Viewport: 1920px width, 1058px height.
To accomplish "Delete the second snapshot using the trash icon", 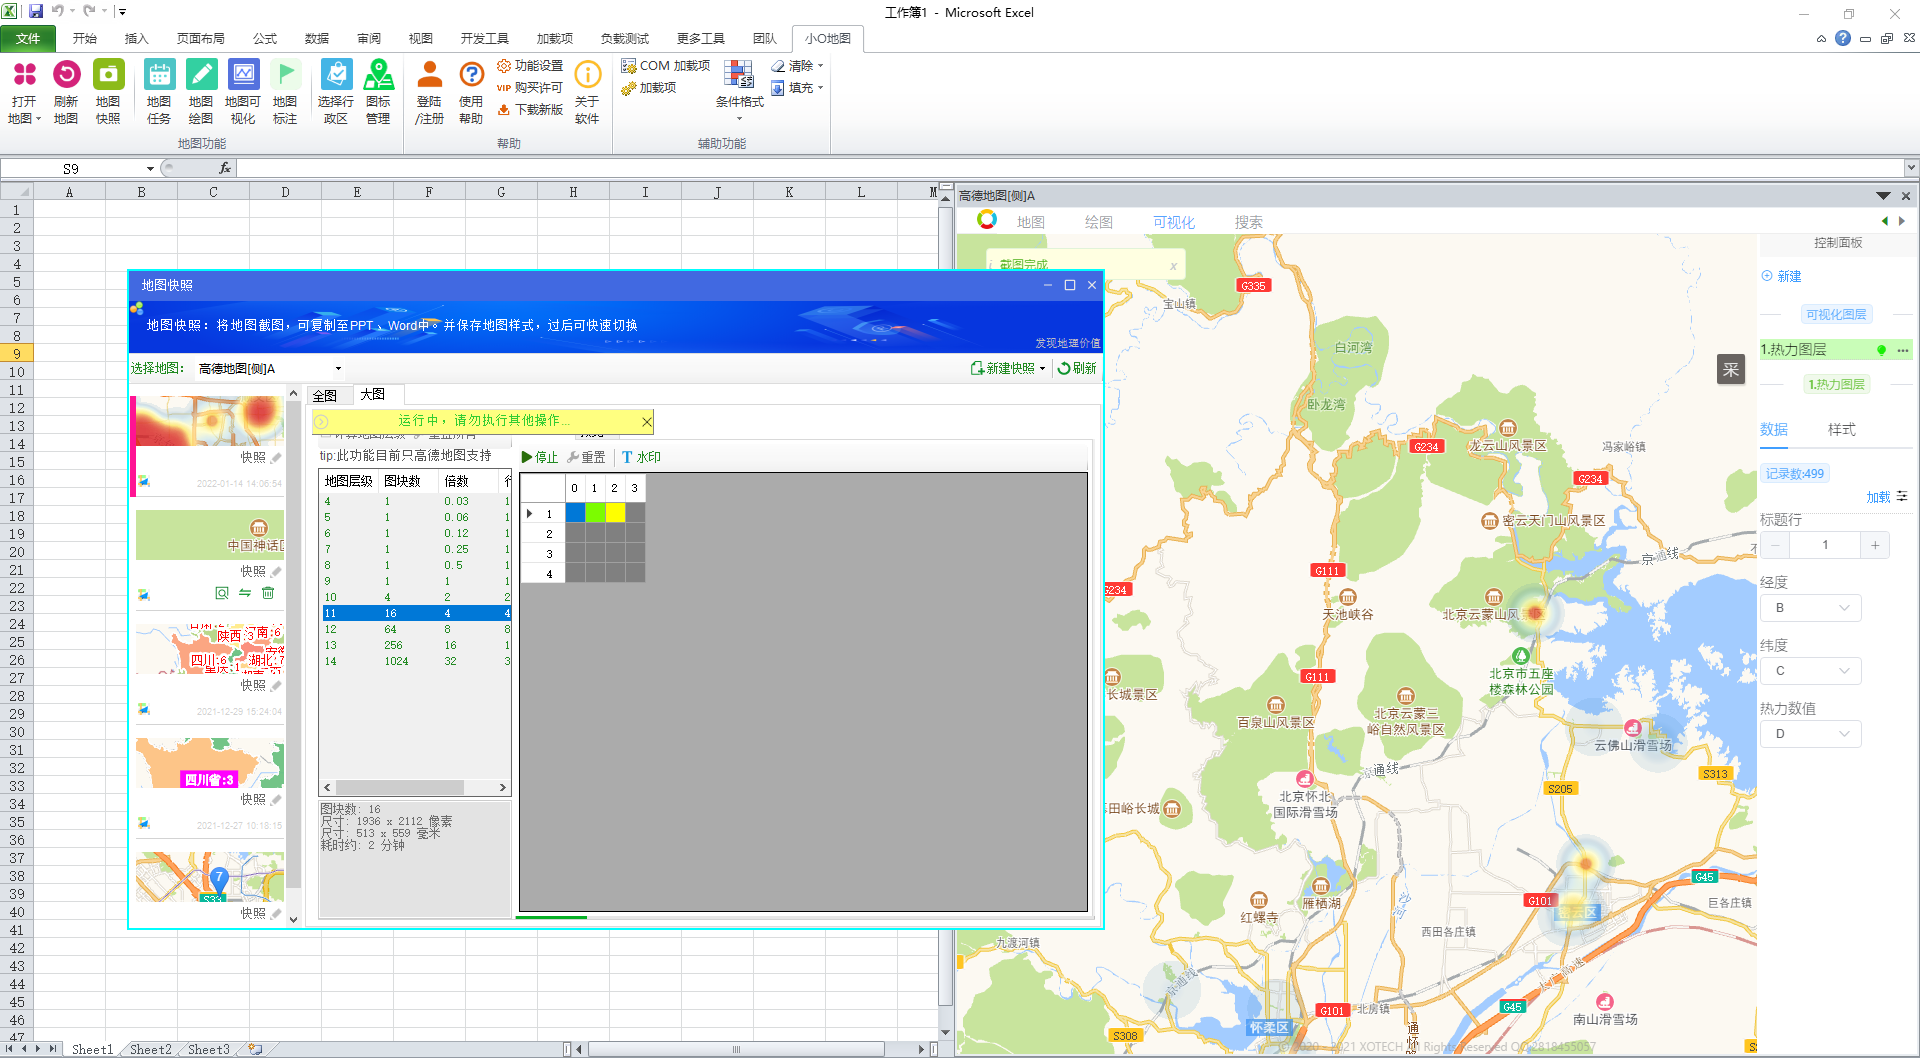I will pyautogui.click(x=268, y=593).
